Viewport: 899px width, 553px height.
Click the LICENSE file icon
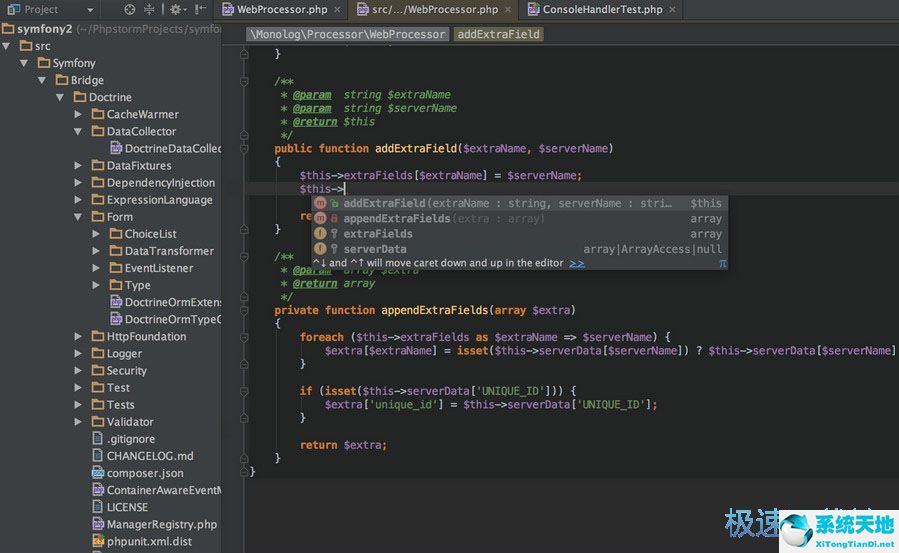(x=98, y=507)
